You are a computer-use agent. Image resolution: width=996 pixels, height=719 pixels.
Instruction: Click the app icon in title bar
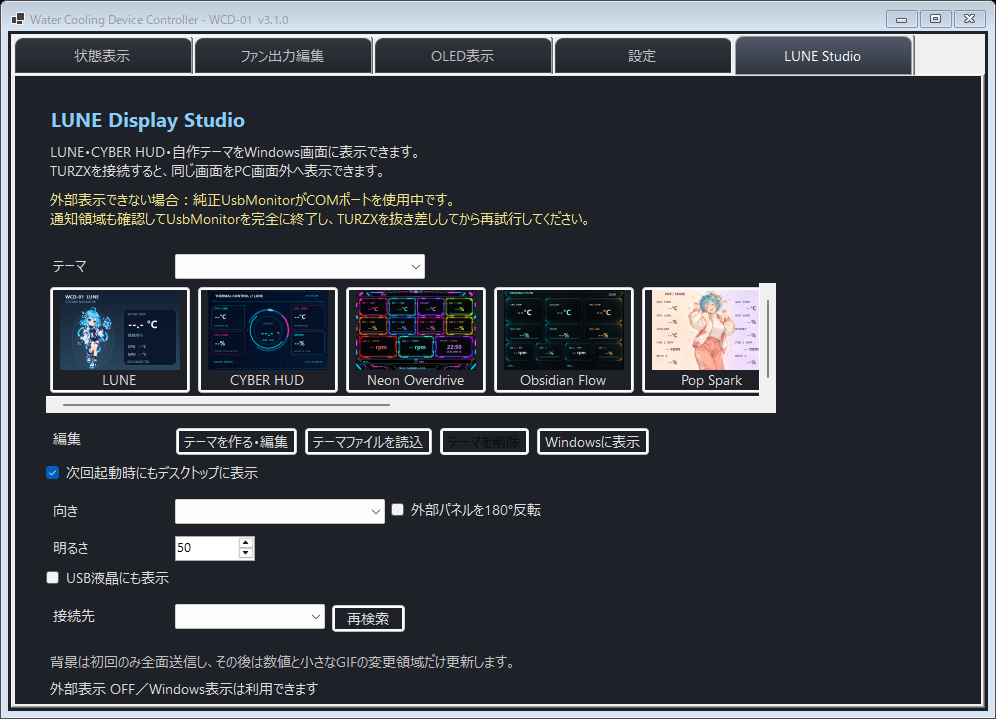[18, 19]
